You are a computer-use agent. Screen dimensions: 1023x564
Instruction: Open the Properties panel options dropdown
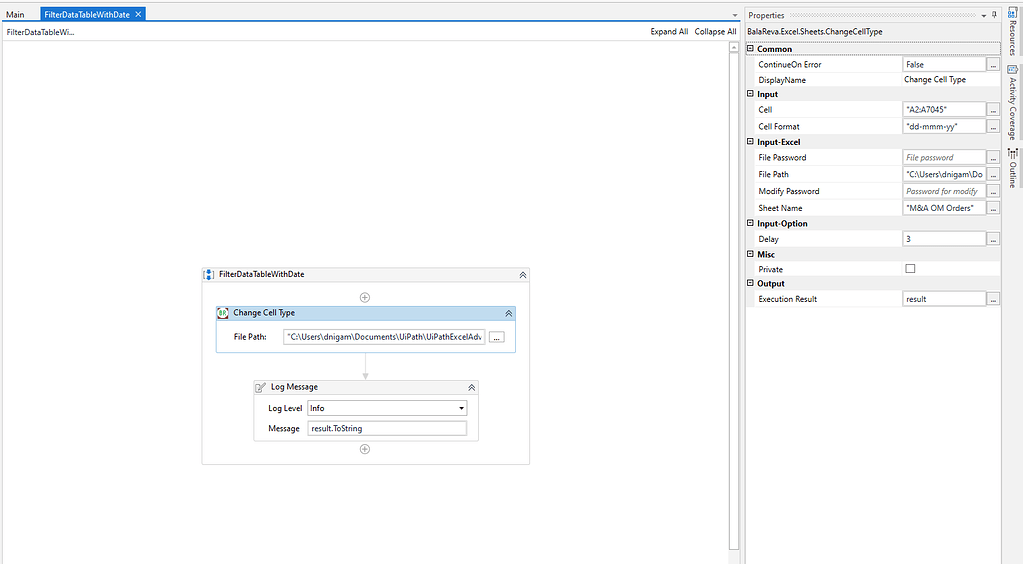[984, 15]
